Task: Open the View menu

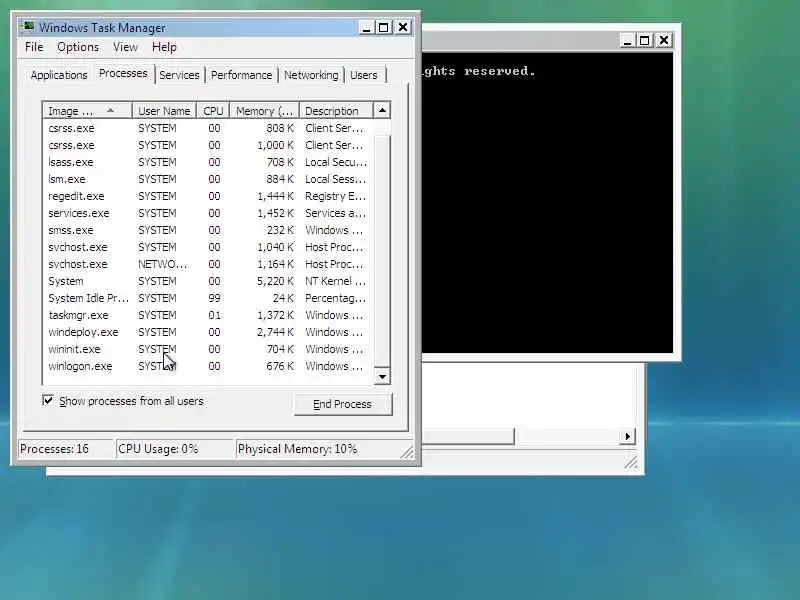Action: point(126,47)
